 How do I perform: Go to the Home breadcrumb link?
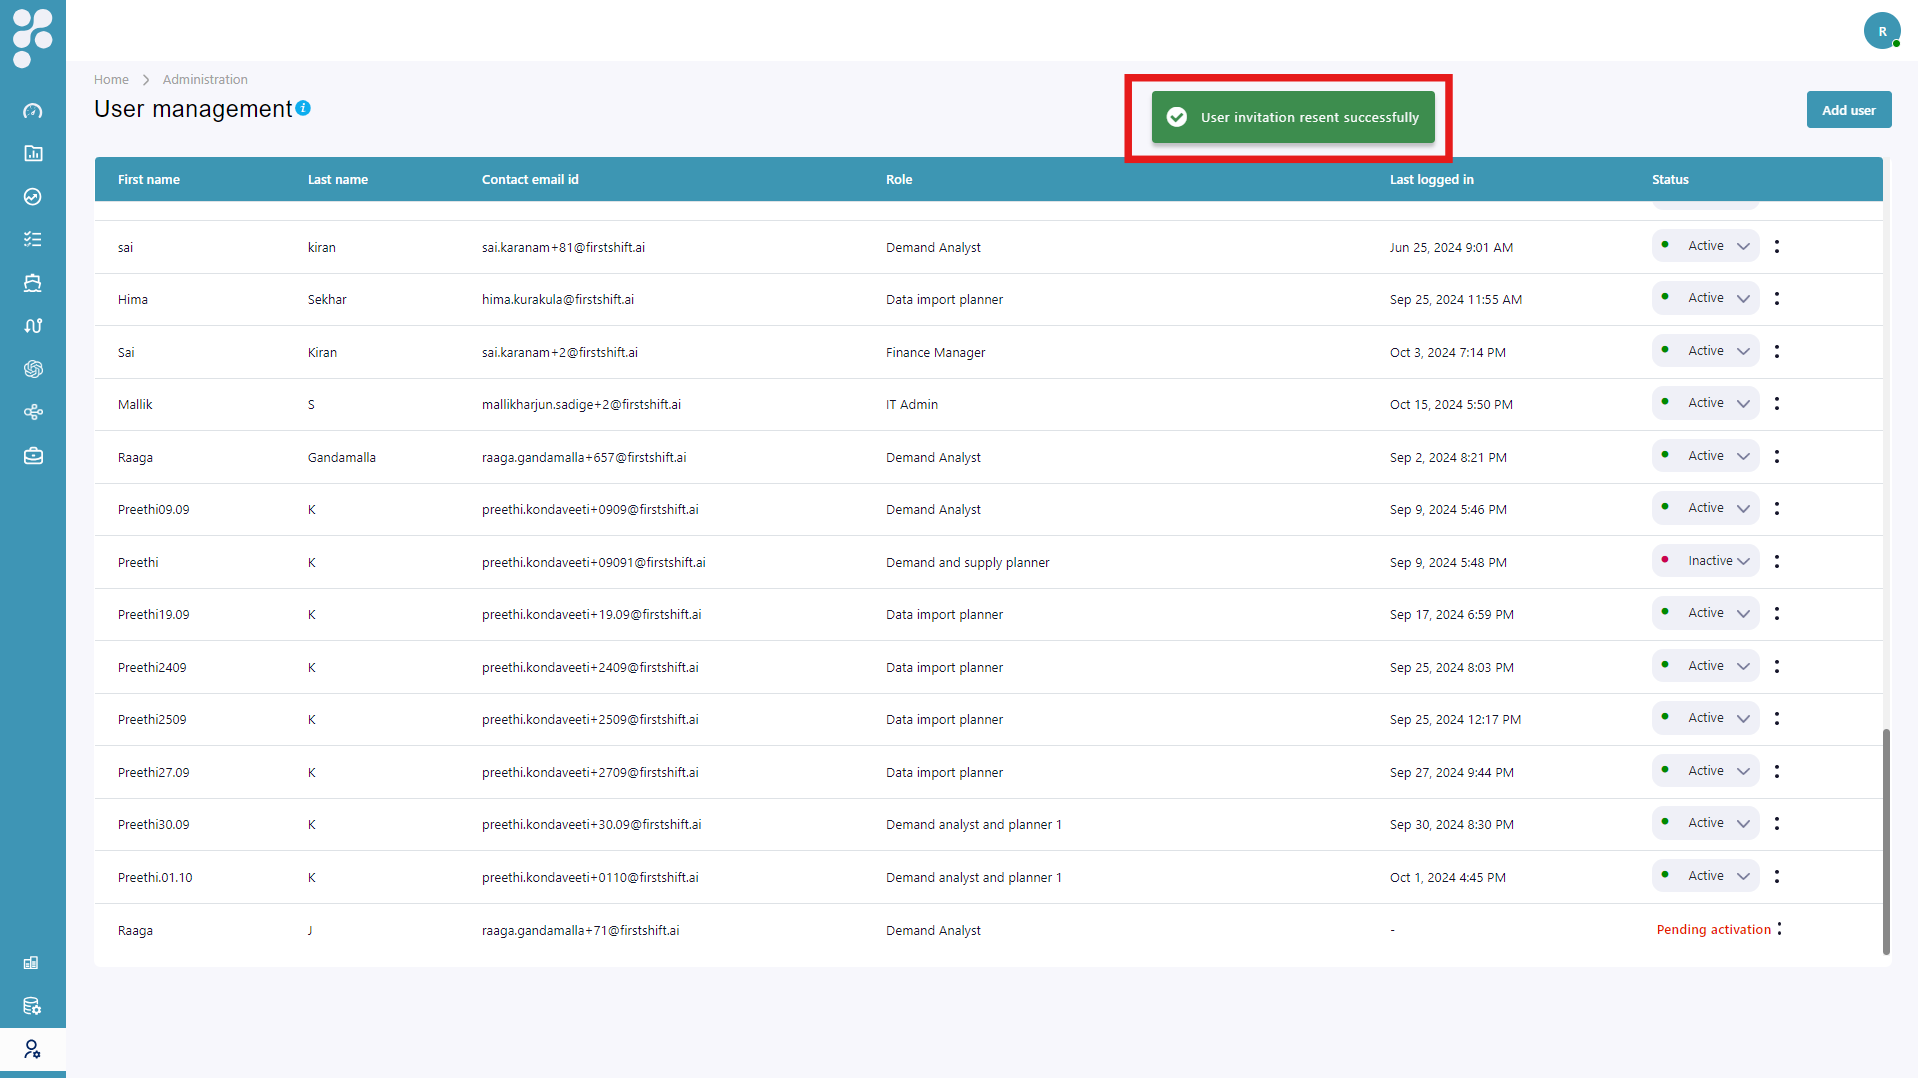coord(111,80)
